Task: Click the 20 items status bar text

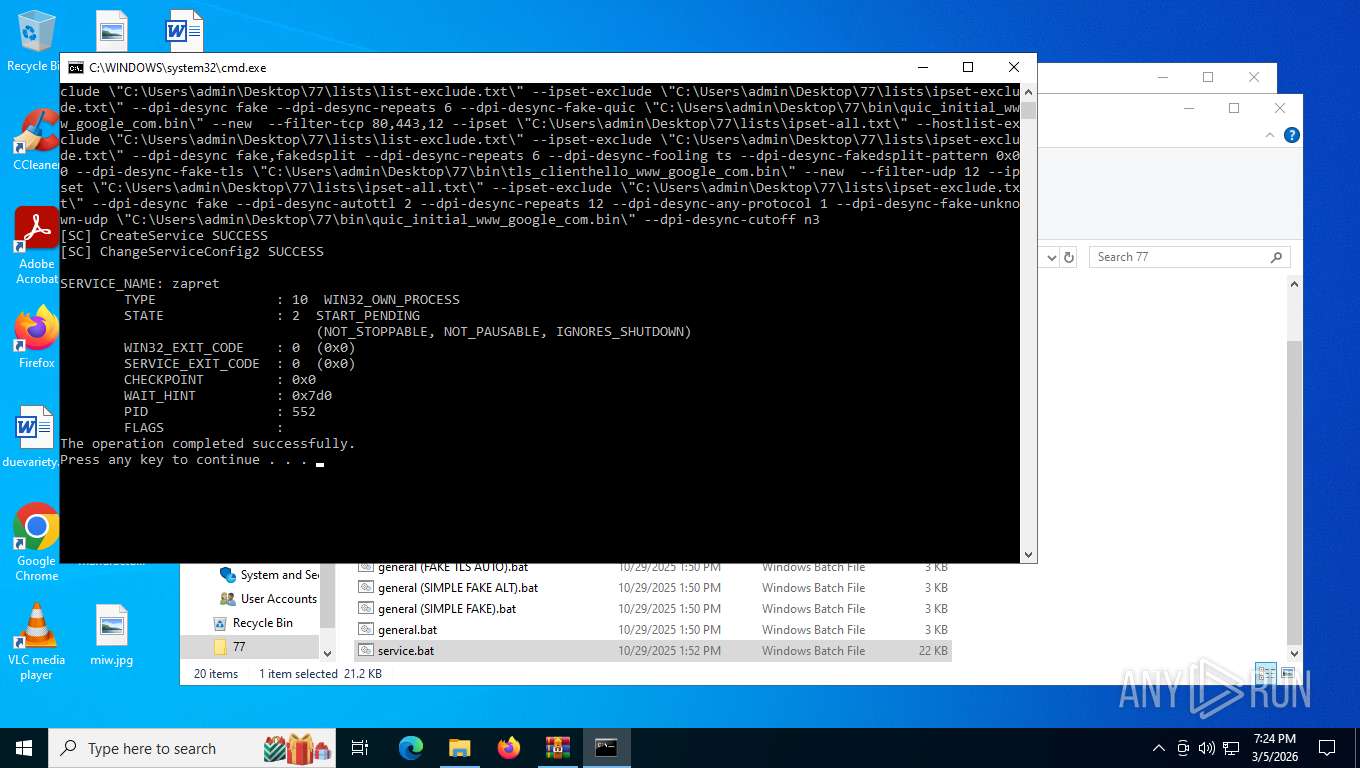Action: point(216,674)
